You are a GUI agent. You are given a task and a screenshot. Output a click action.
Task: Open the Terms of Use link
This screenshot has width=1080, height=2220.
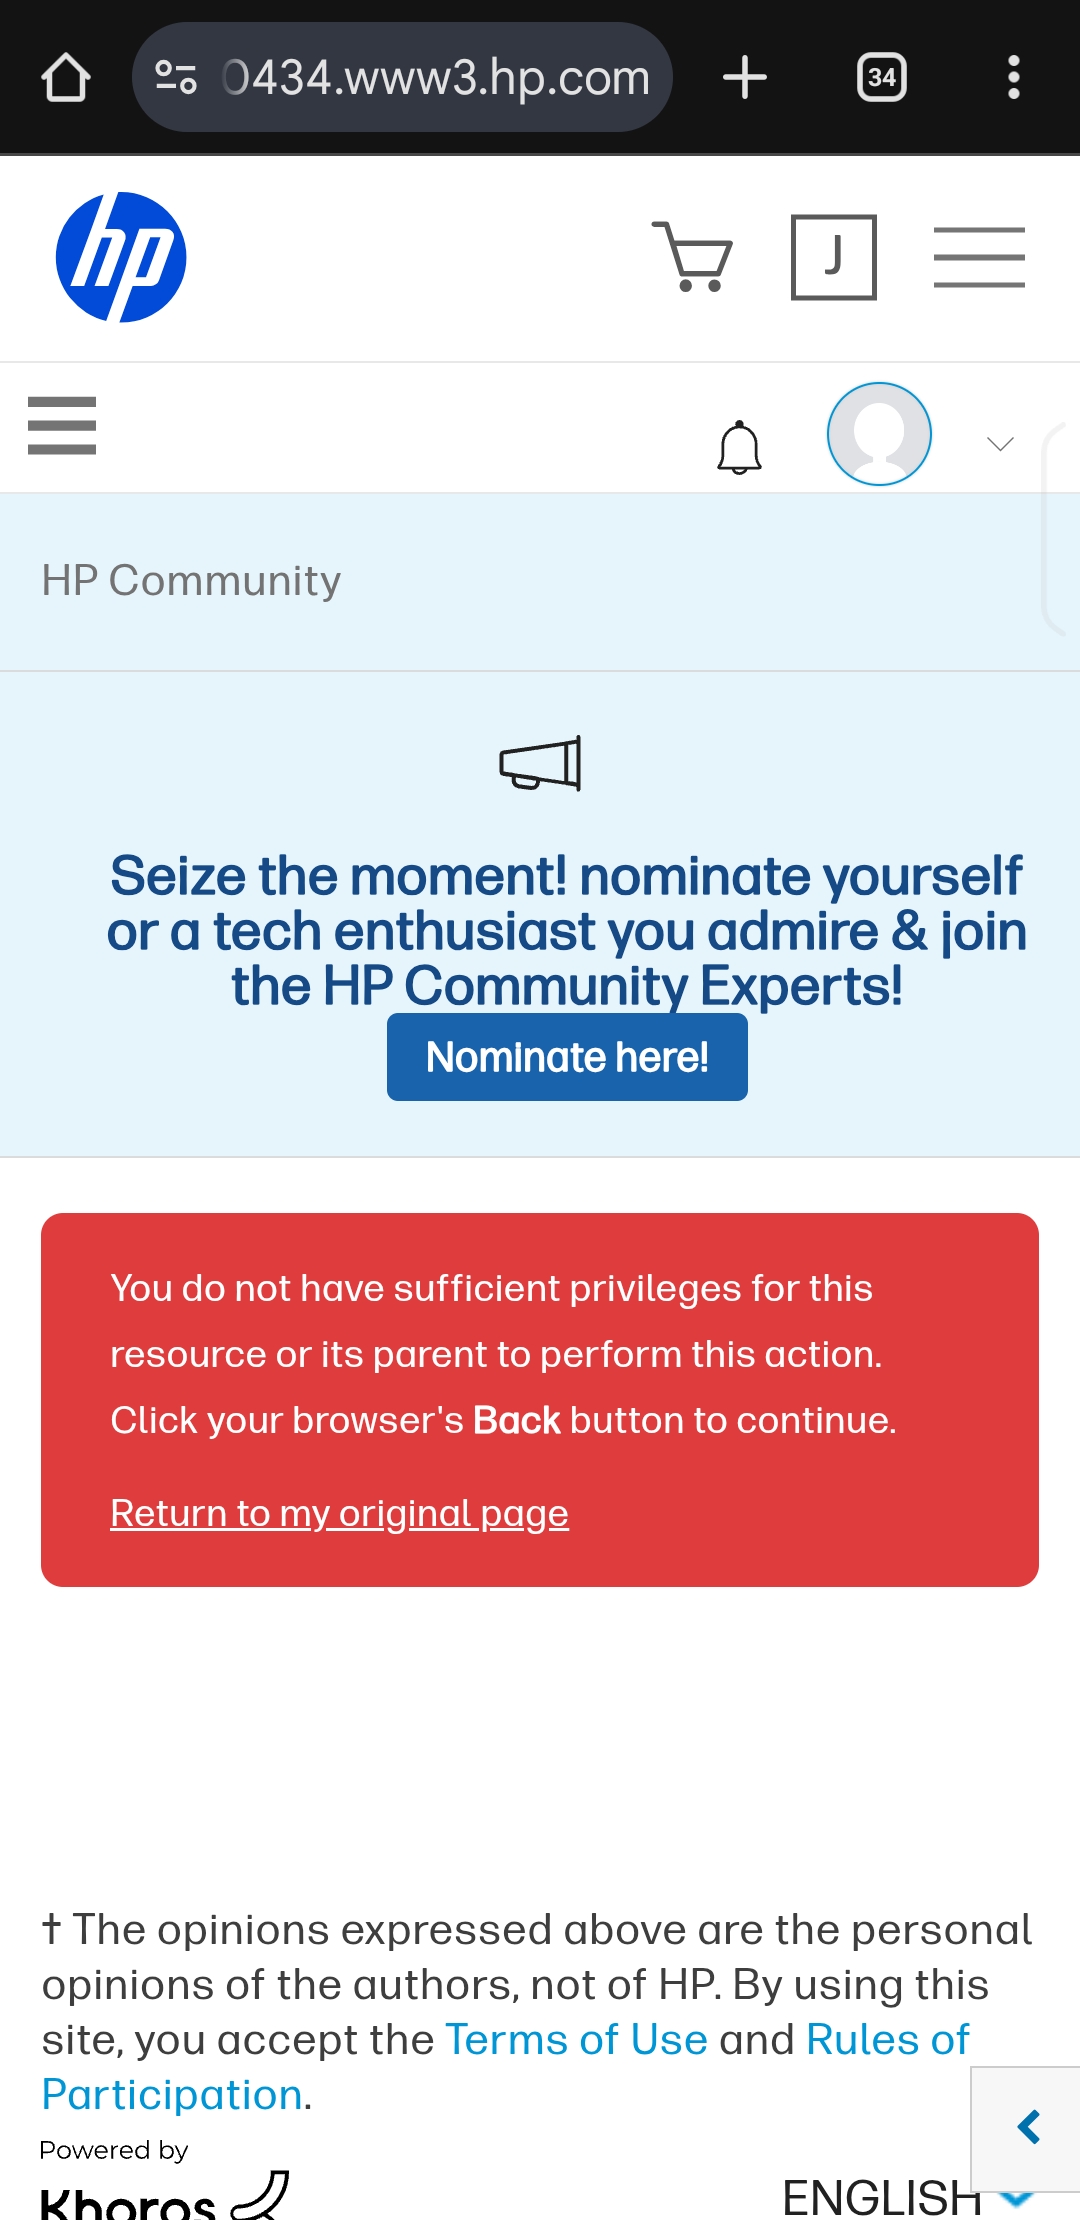(x=576, y=2039)
